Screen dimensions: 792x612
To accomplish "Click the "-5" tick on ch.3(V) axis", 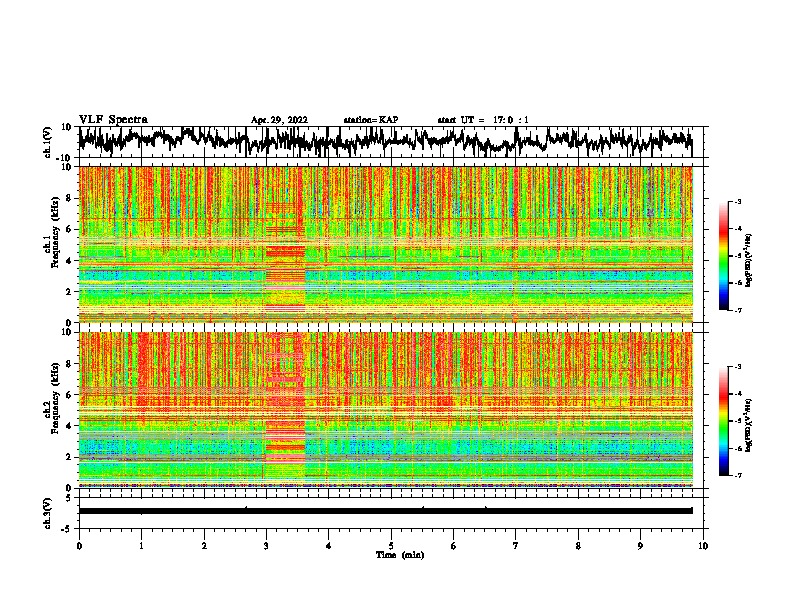I will (x=68, y=529).
